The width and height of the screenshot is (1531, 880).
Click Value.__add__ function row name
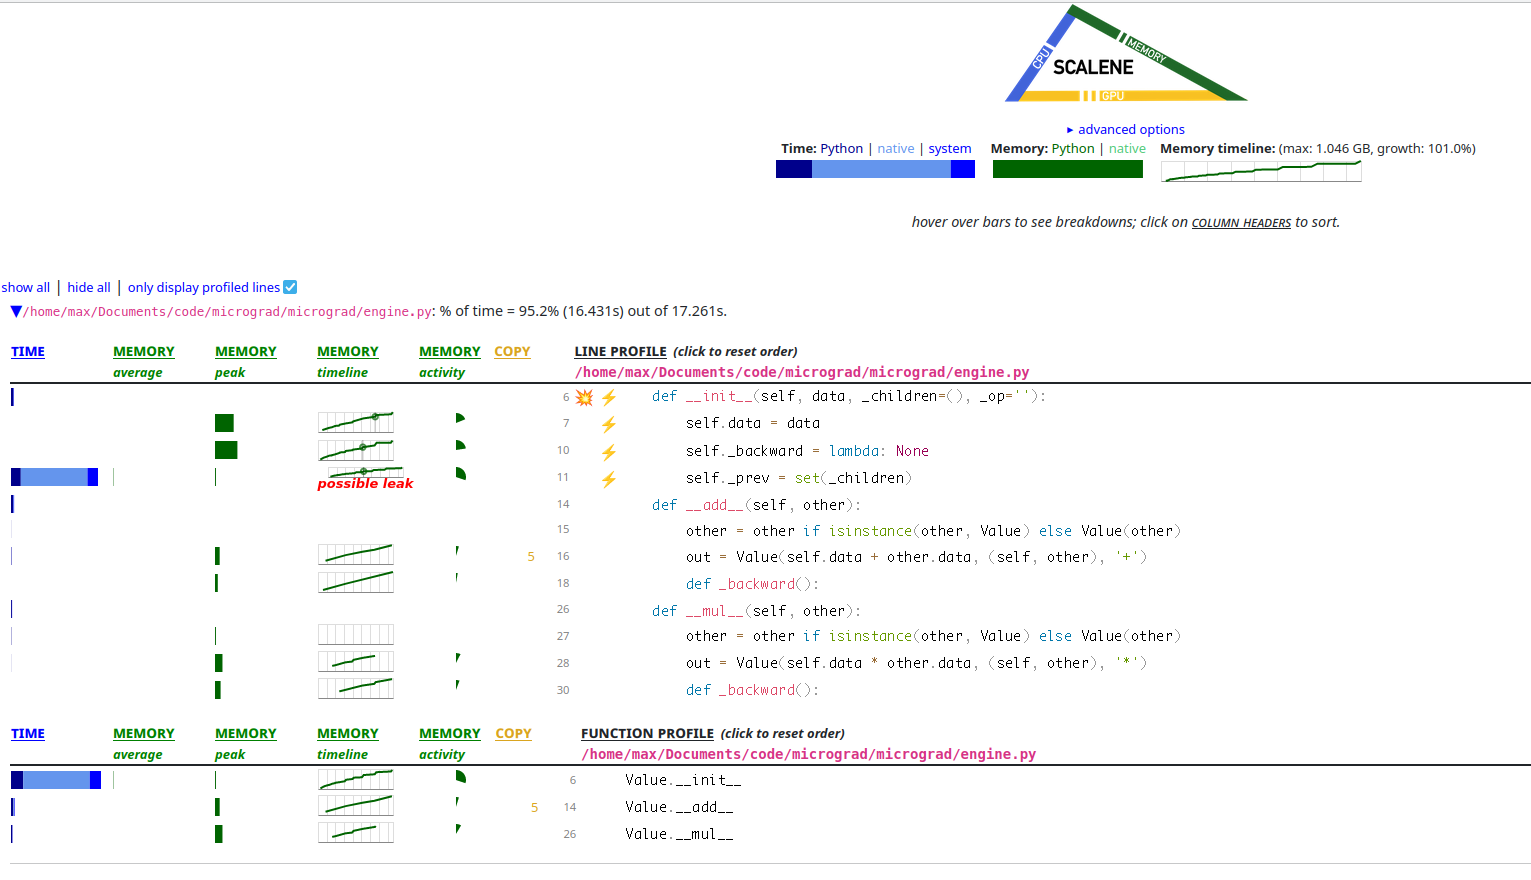[679, 808]
